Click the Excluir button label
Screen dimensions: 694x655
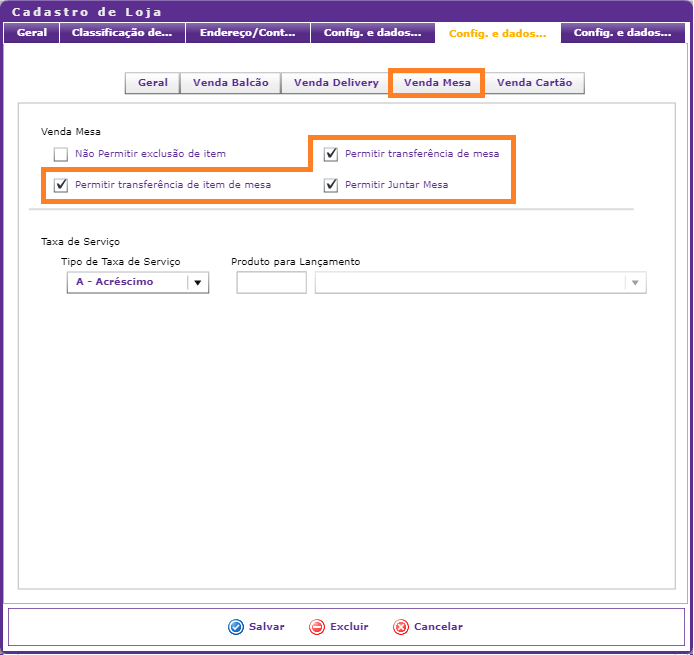[349, 627]
